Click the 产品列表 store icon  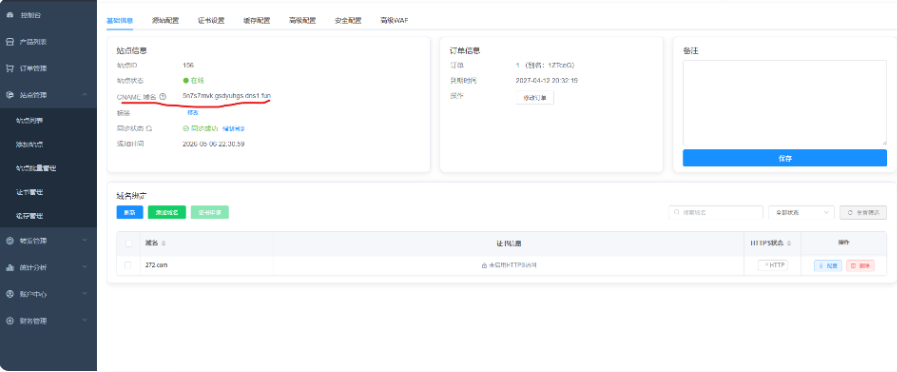click(10, 42)
